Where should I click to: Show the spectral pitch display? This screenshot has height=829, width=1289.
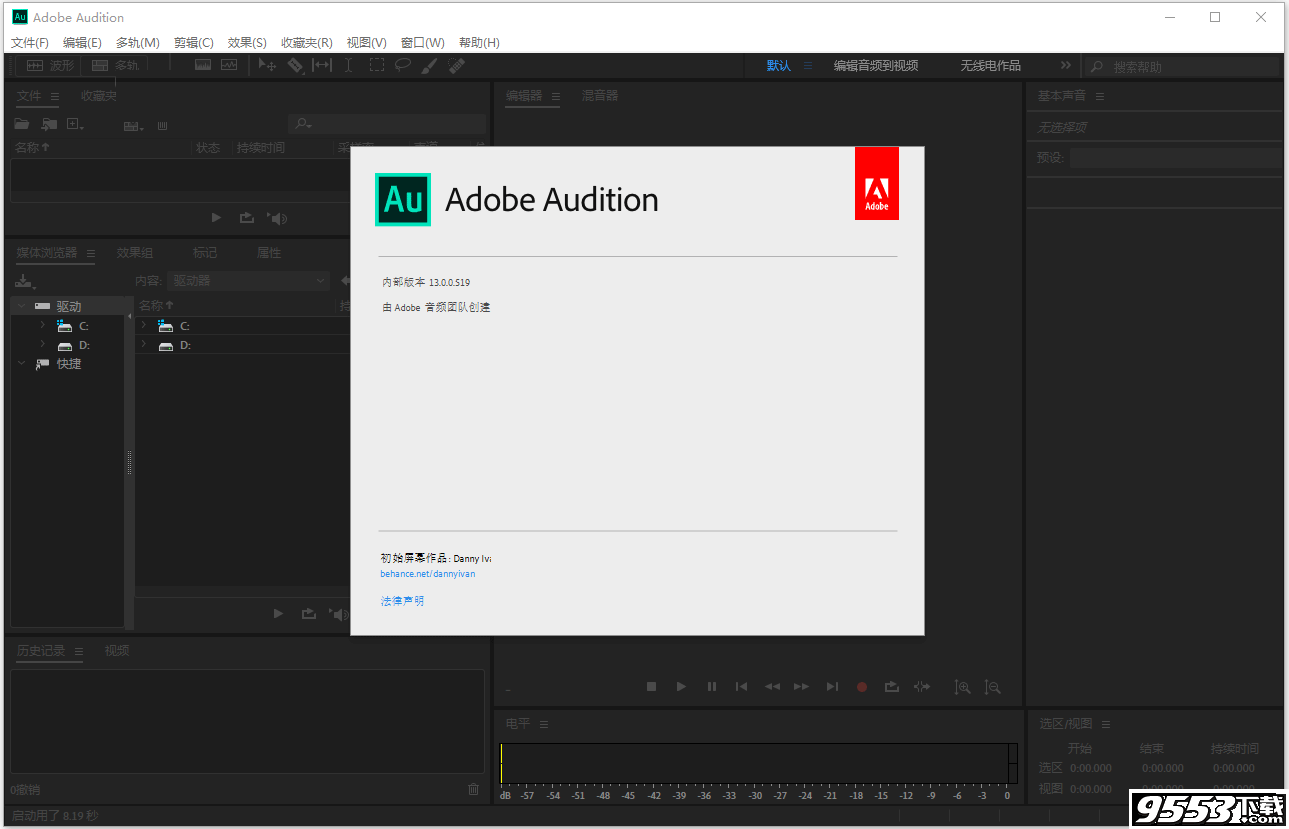(x=229, y=65)
